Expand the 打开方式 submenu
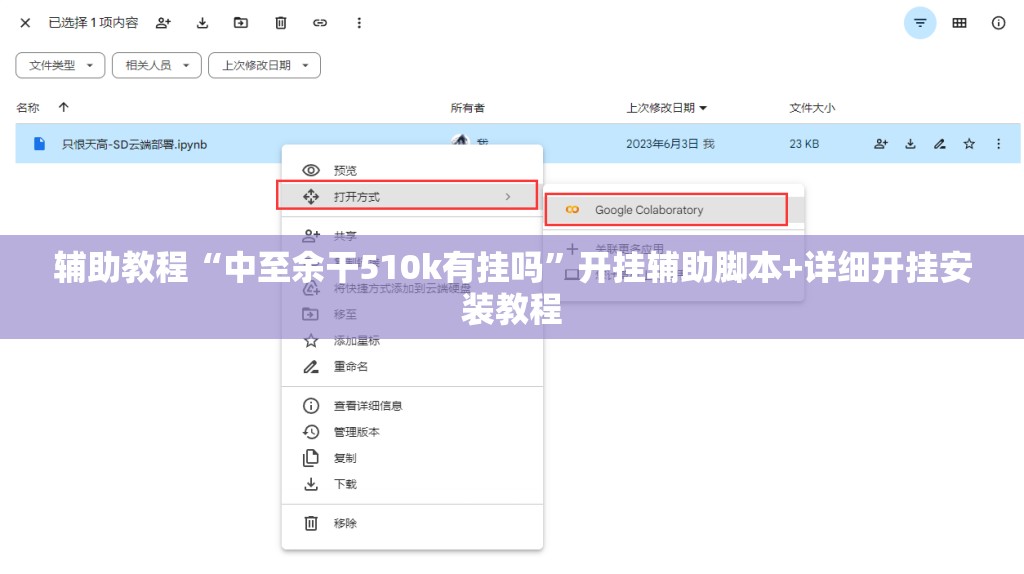 407,196
